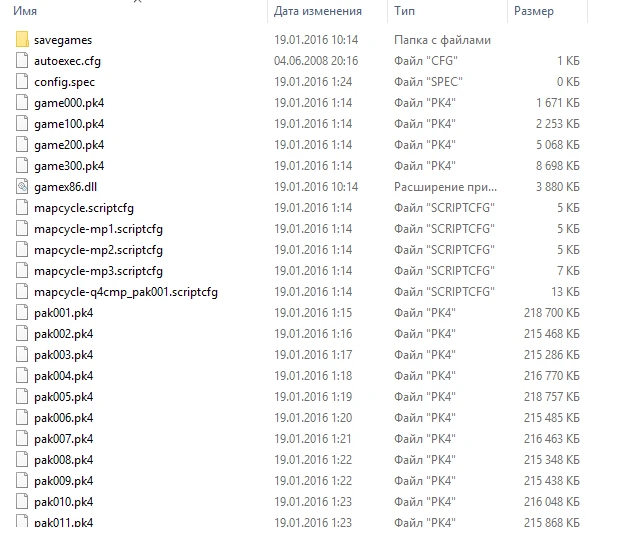Image resolution: width=628 pixels, height=539 pixels.
Task: Click the 3 880 КБ size cell
Action: (x=558, y=187)
